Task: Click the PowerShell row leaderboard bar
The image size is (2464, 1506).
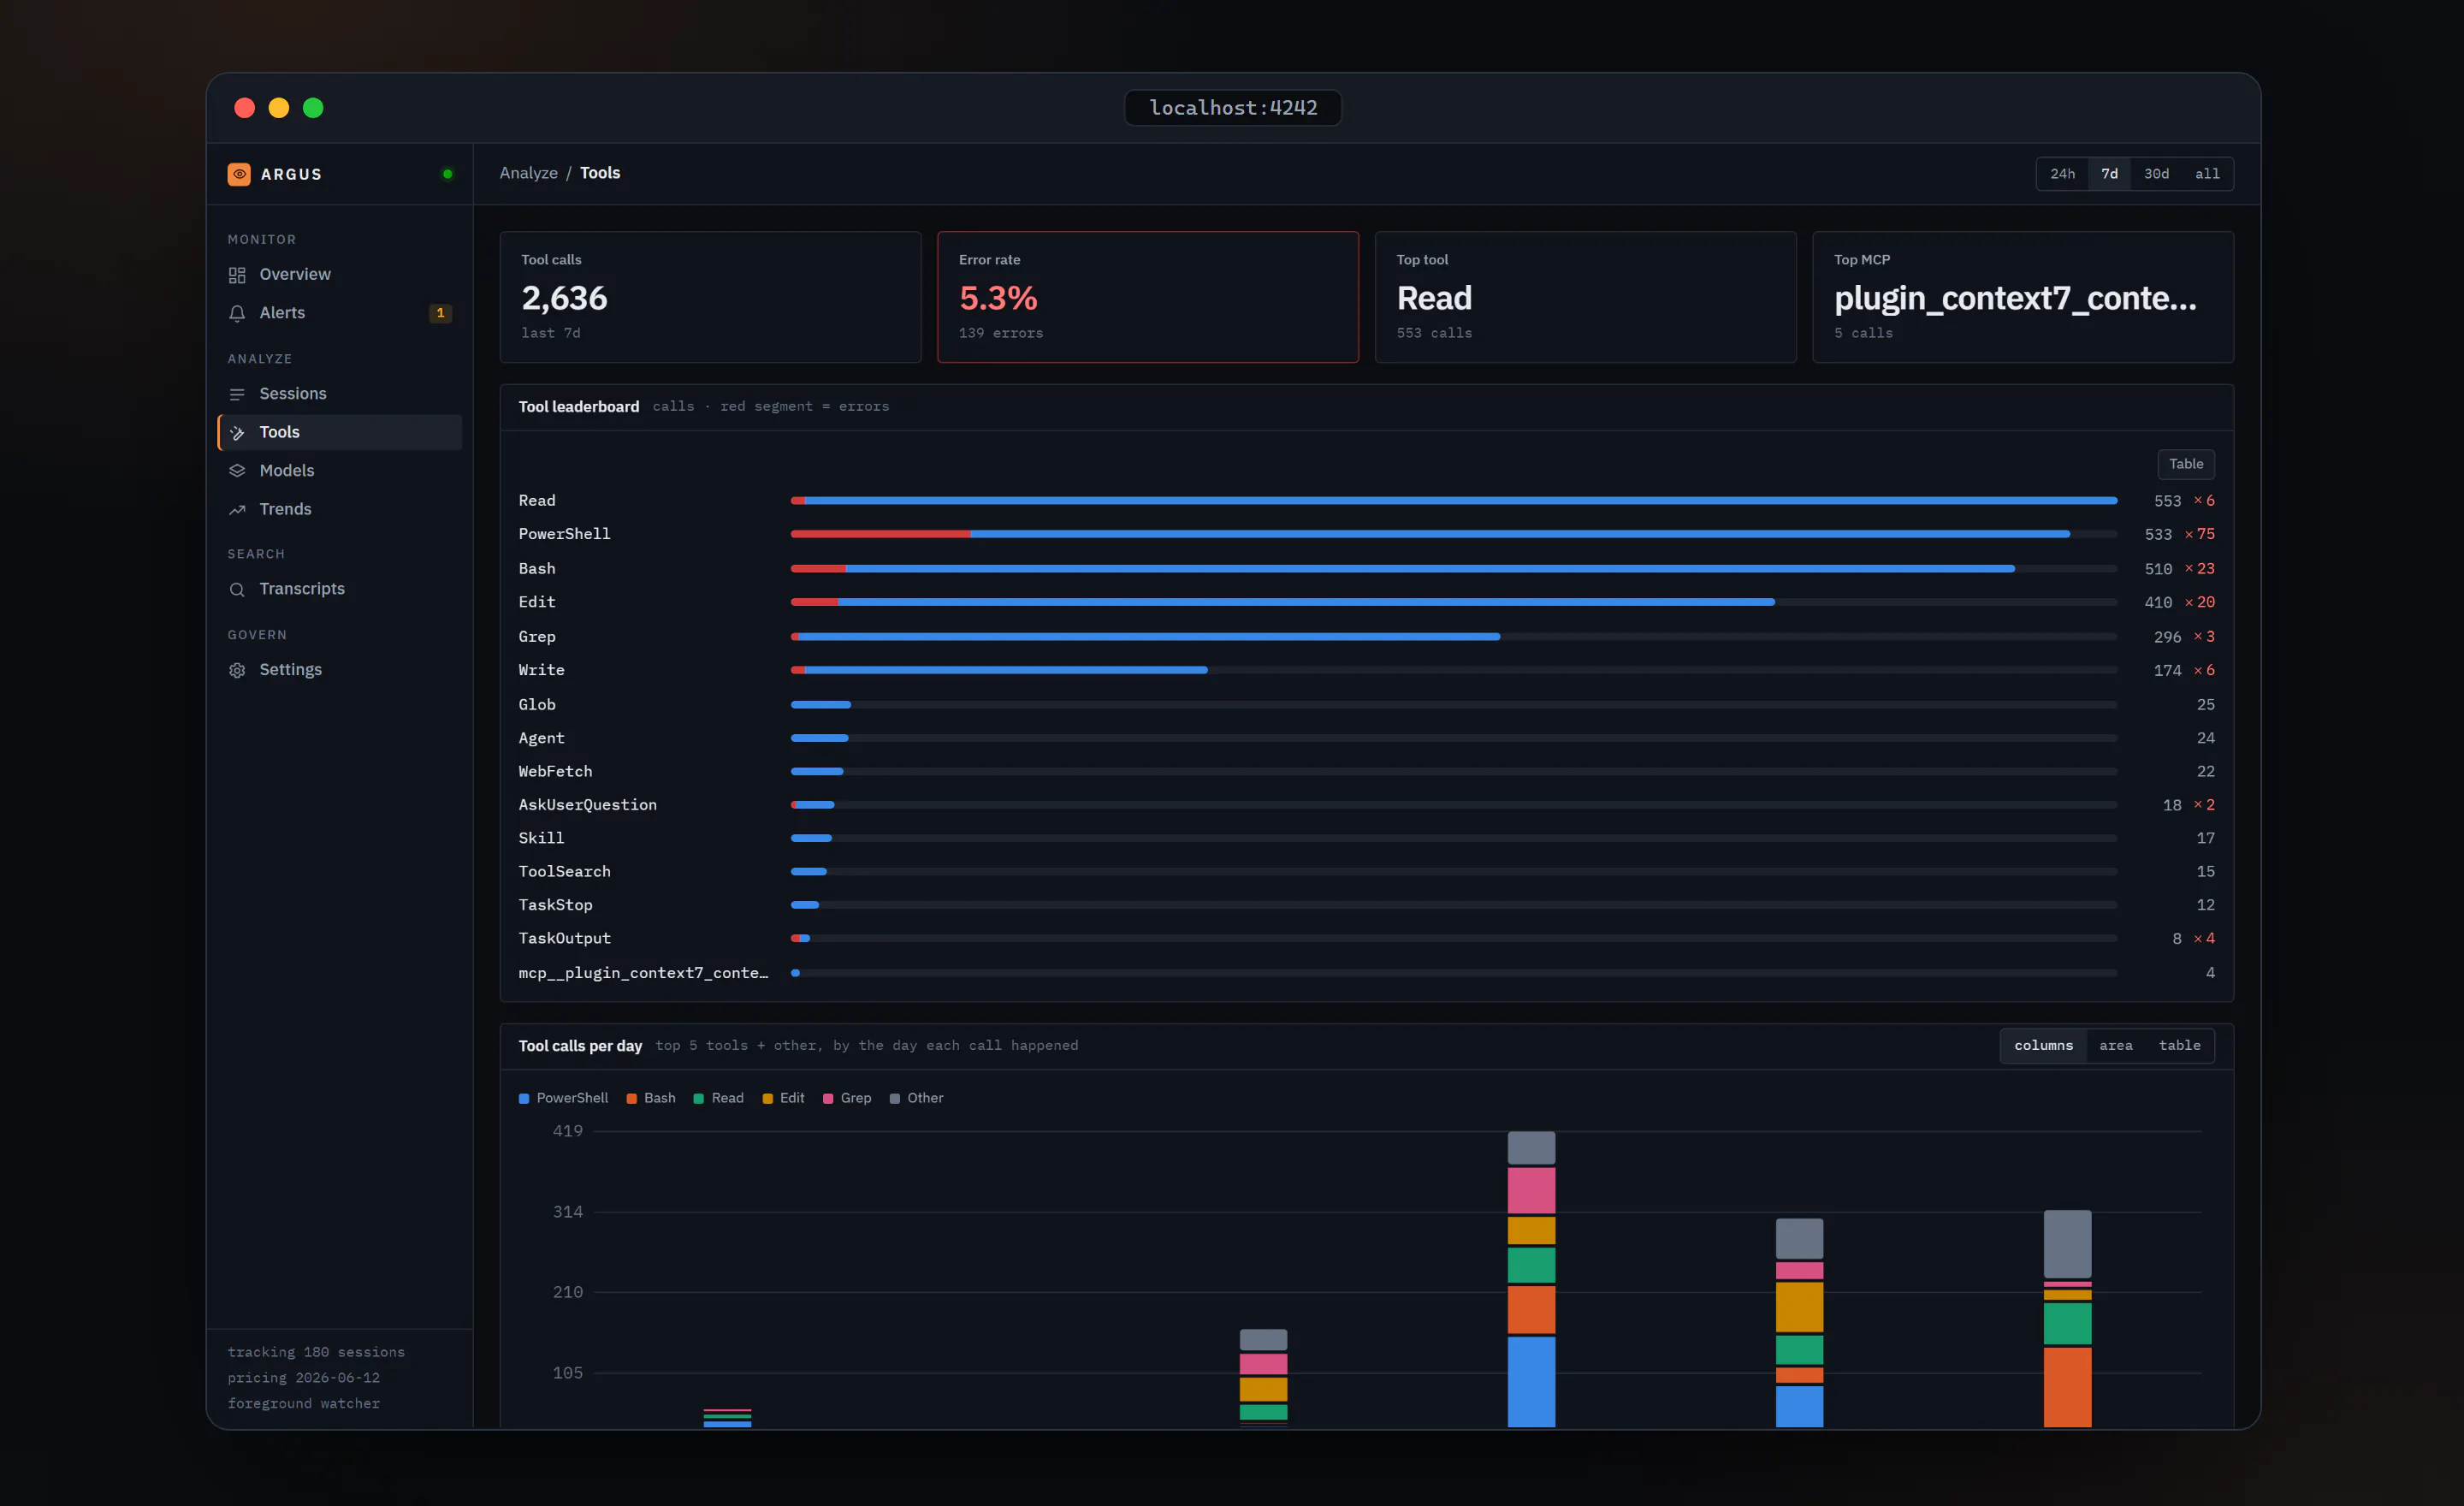Action: (x=1454, y=535)
